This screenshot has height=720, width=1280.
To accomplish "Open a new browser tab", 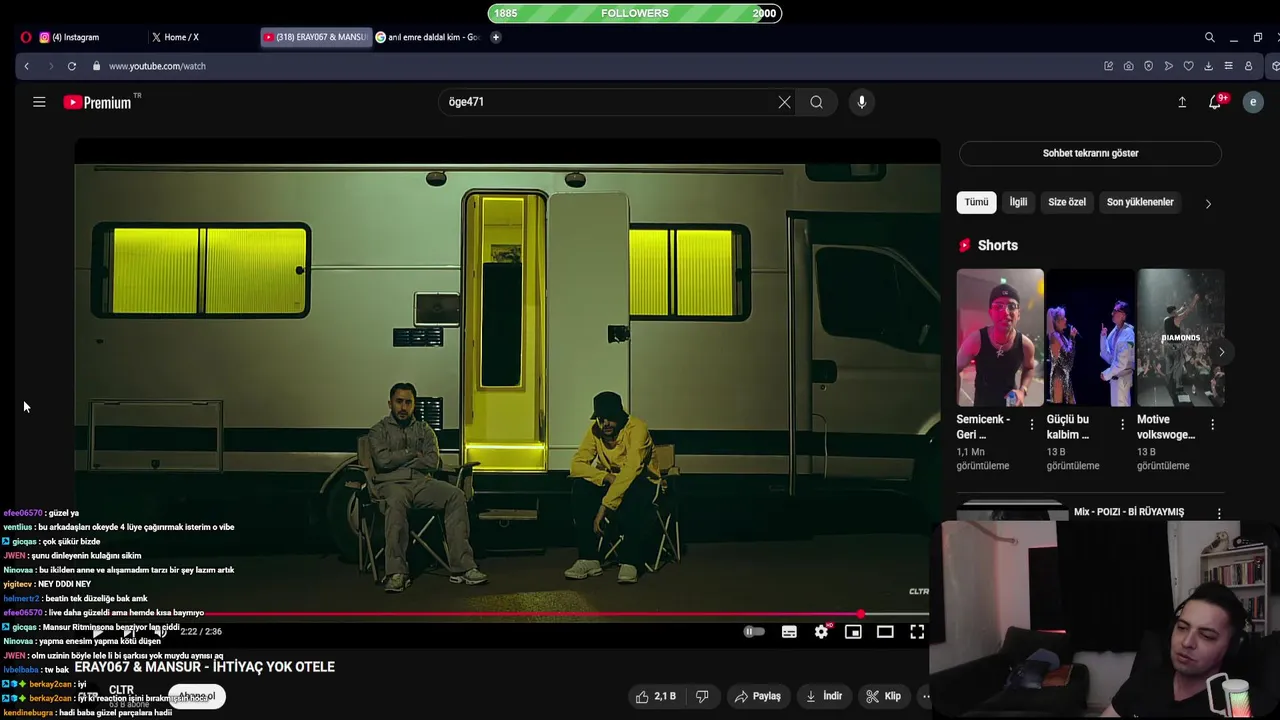I will click(495, 37).
